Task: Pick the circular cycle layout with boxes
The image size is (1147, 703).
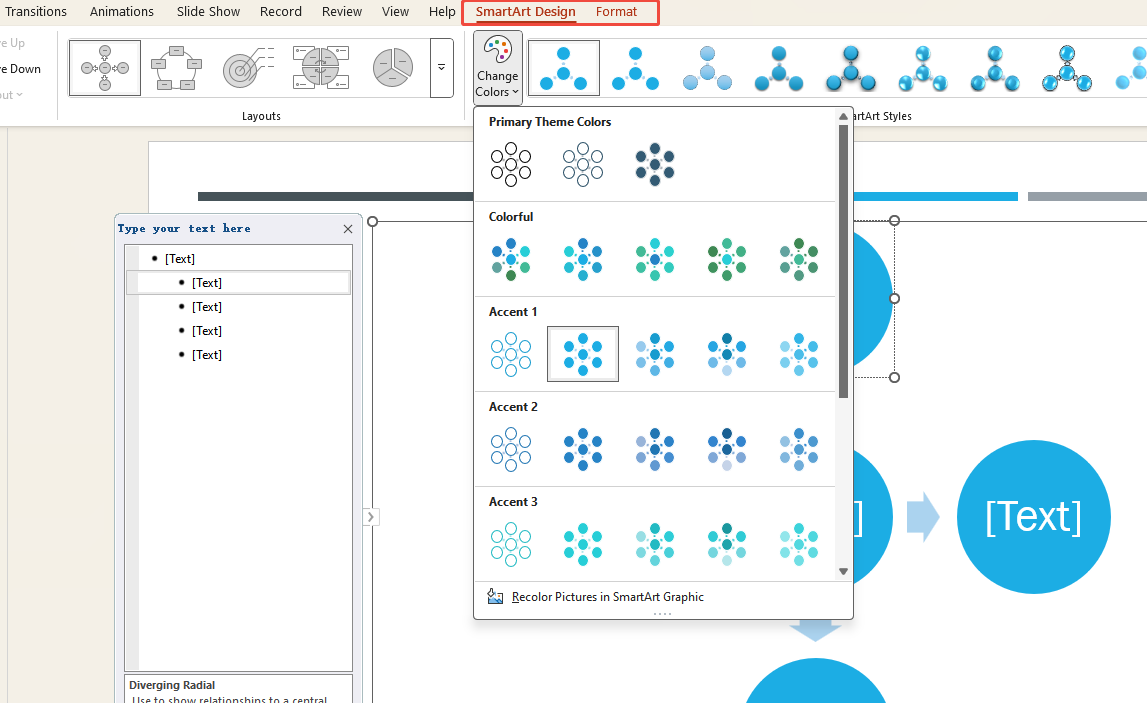Action: (x=176, y=68)
